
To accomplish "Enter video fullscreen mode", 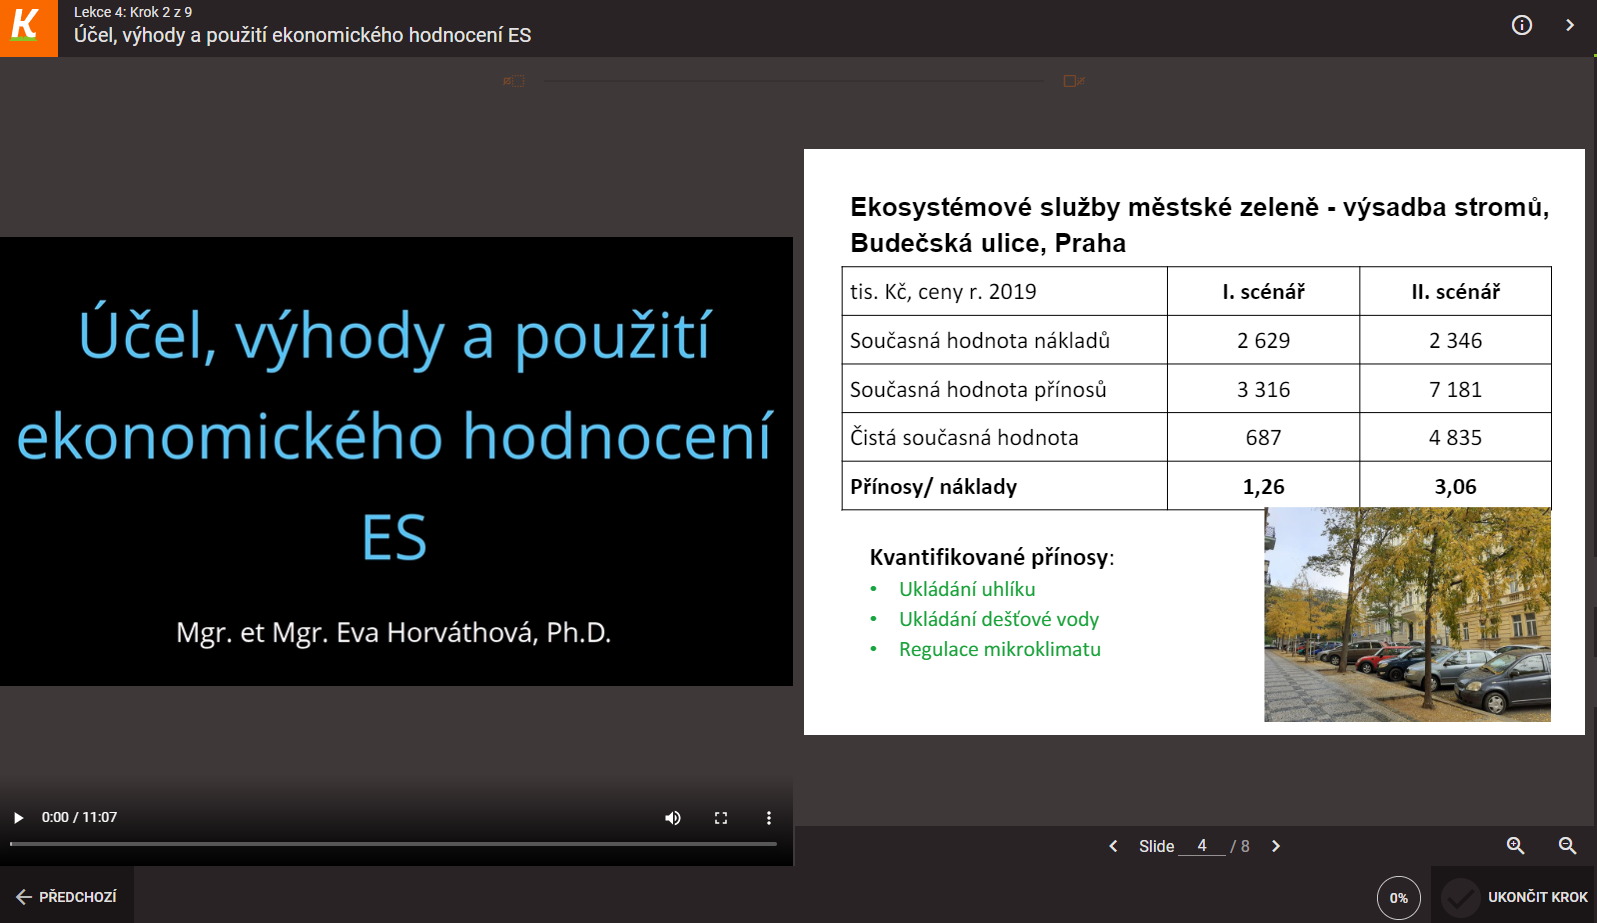I will [x=721, y=818].
